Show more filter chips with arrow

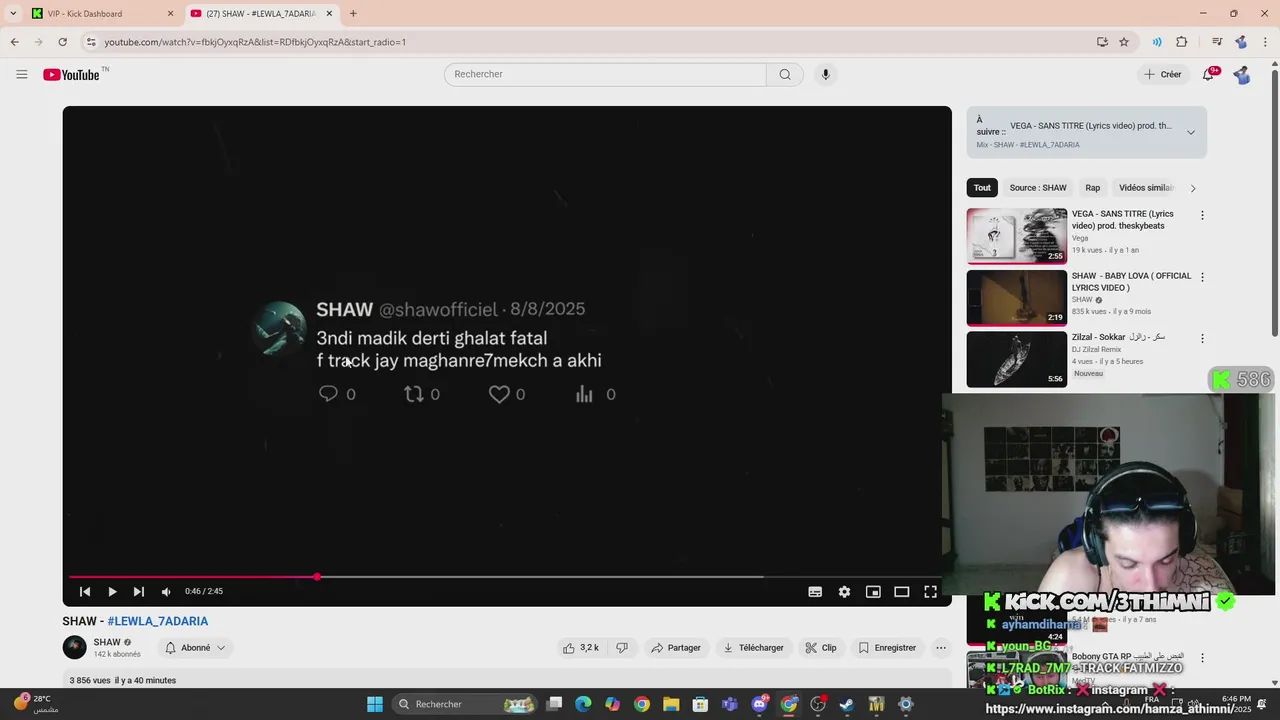coord(1192,188)
